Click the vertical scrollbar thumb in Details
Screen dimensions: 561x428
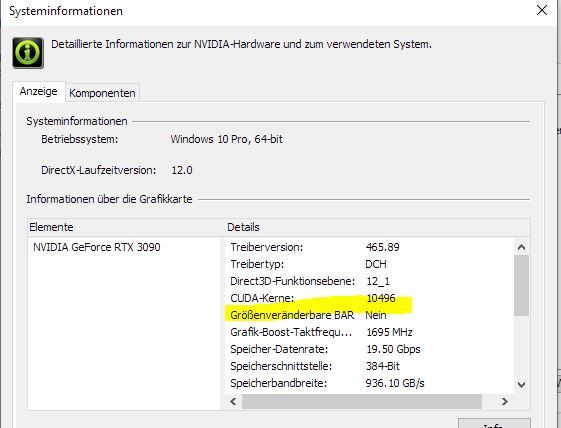pos(521,286)
